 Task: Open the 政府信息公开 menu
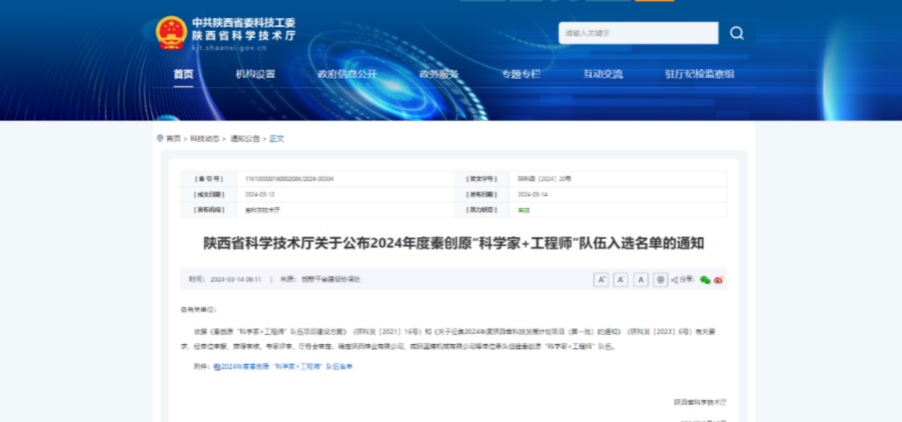[347, 74]
